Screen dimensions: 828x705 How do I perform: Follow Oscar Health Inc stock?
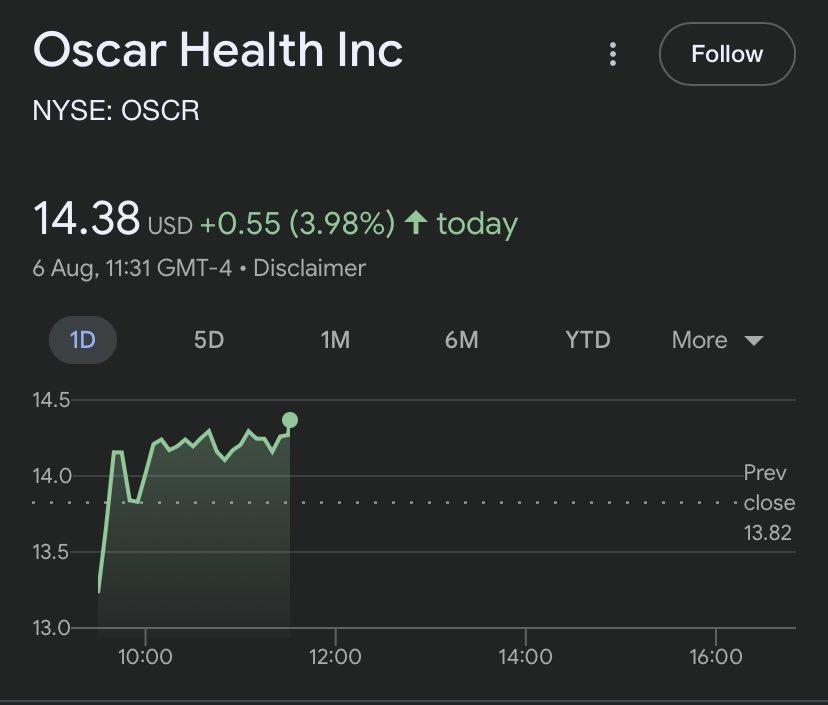click(x=727, y=54)
